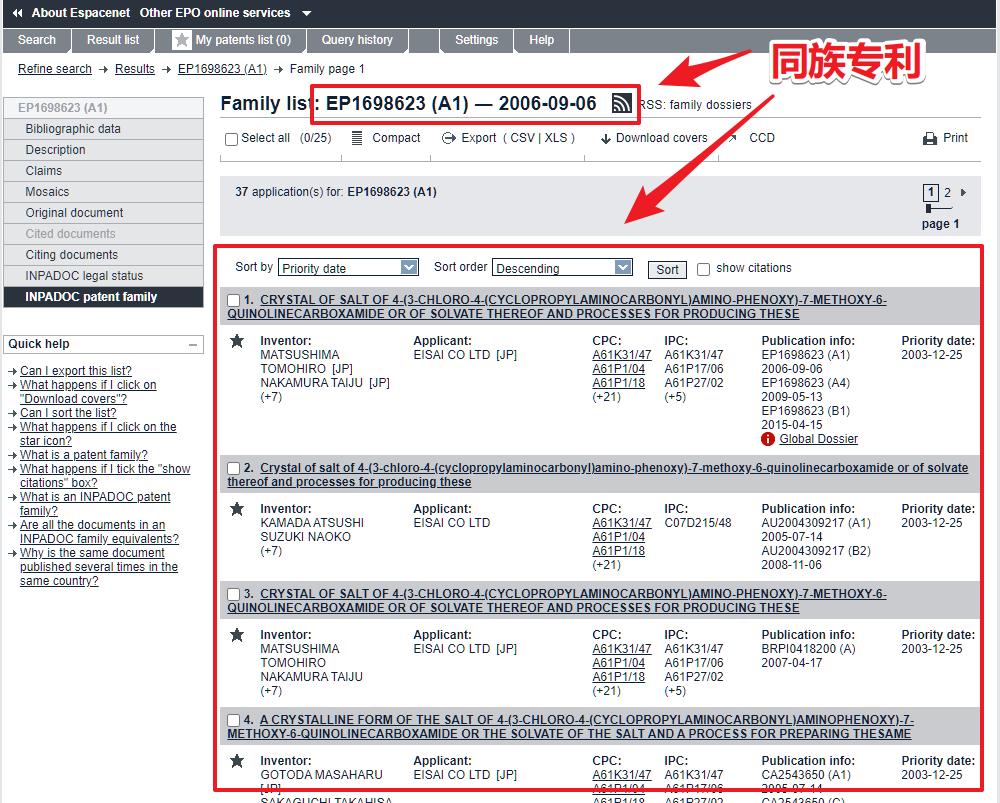The image size is (1000, 803).
Task: Open help about Download covers
Action: (87, 392)
